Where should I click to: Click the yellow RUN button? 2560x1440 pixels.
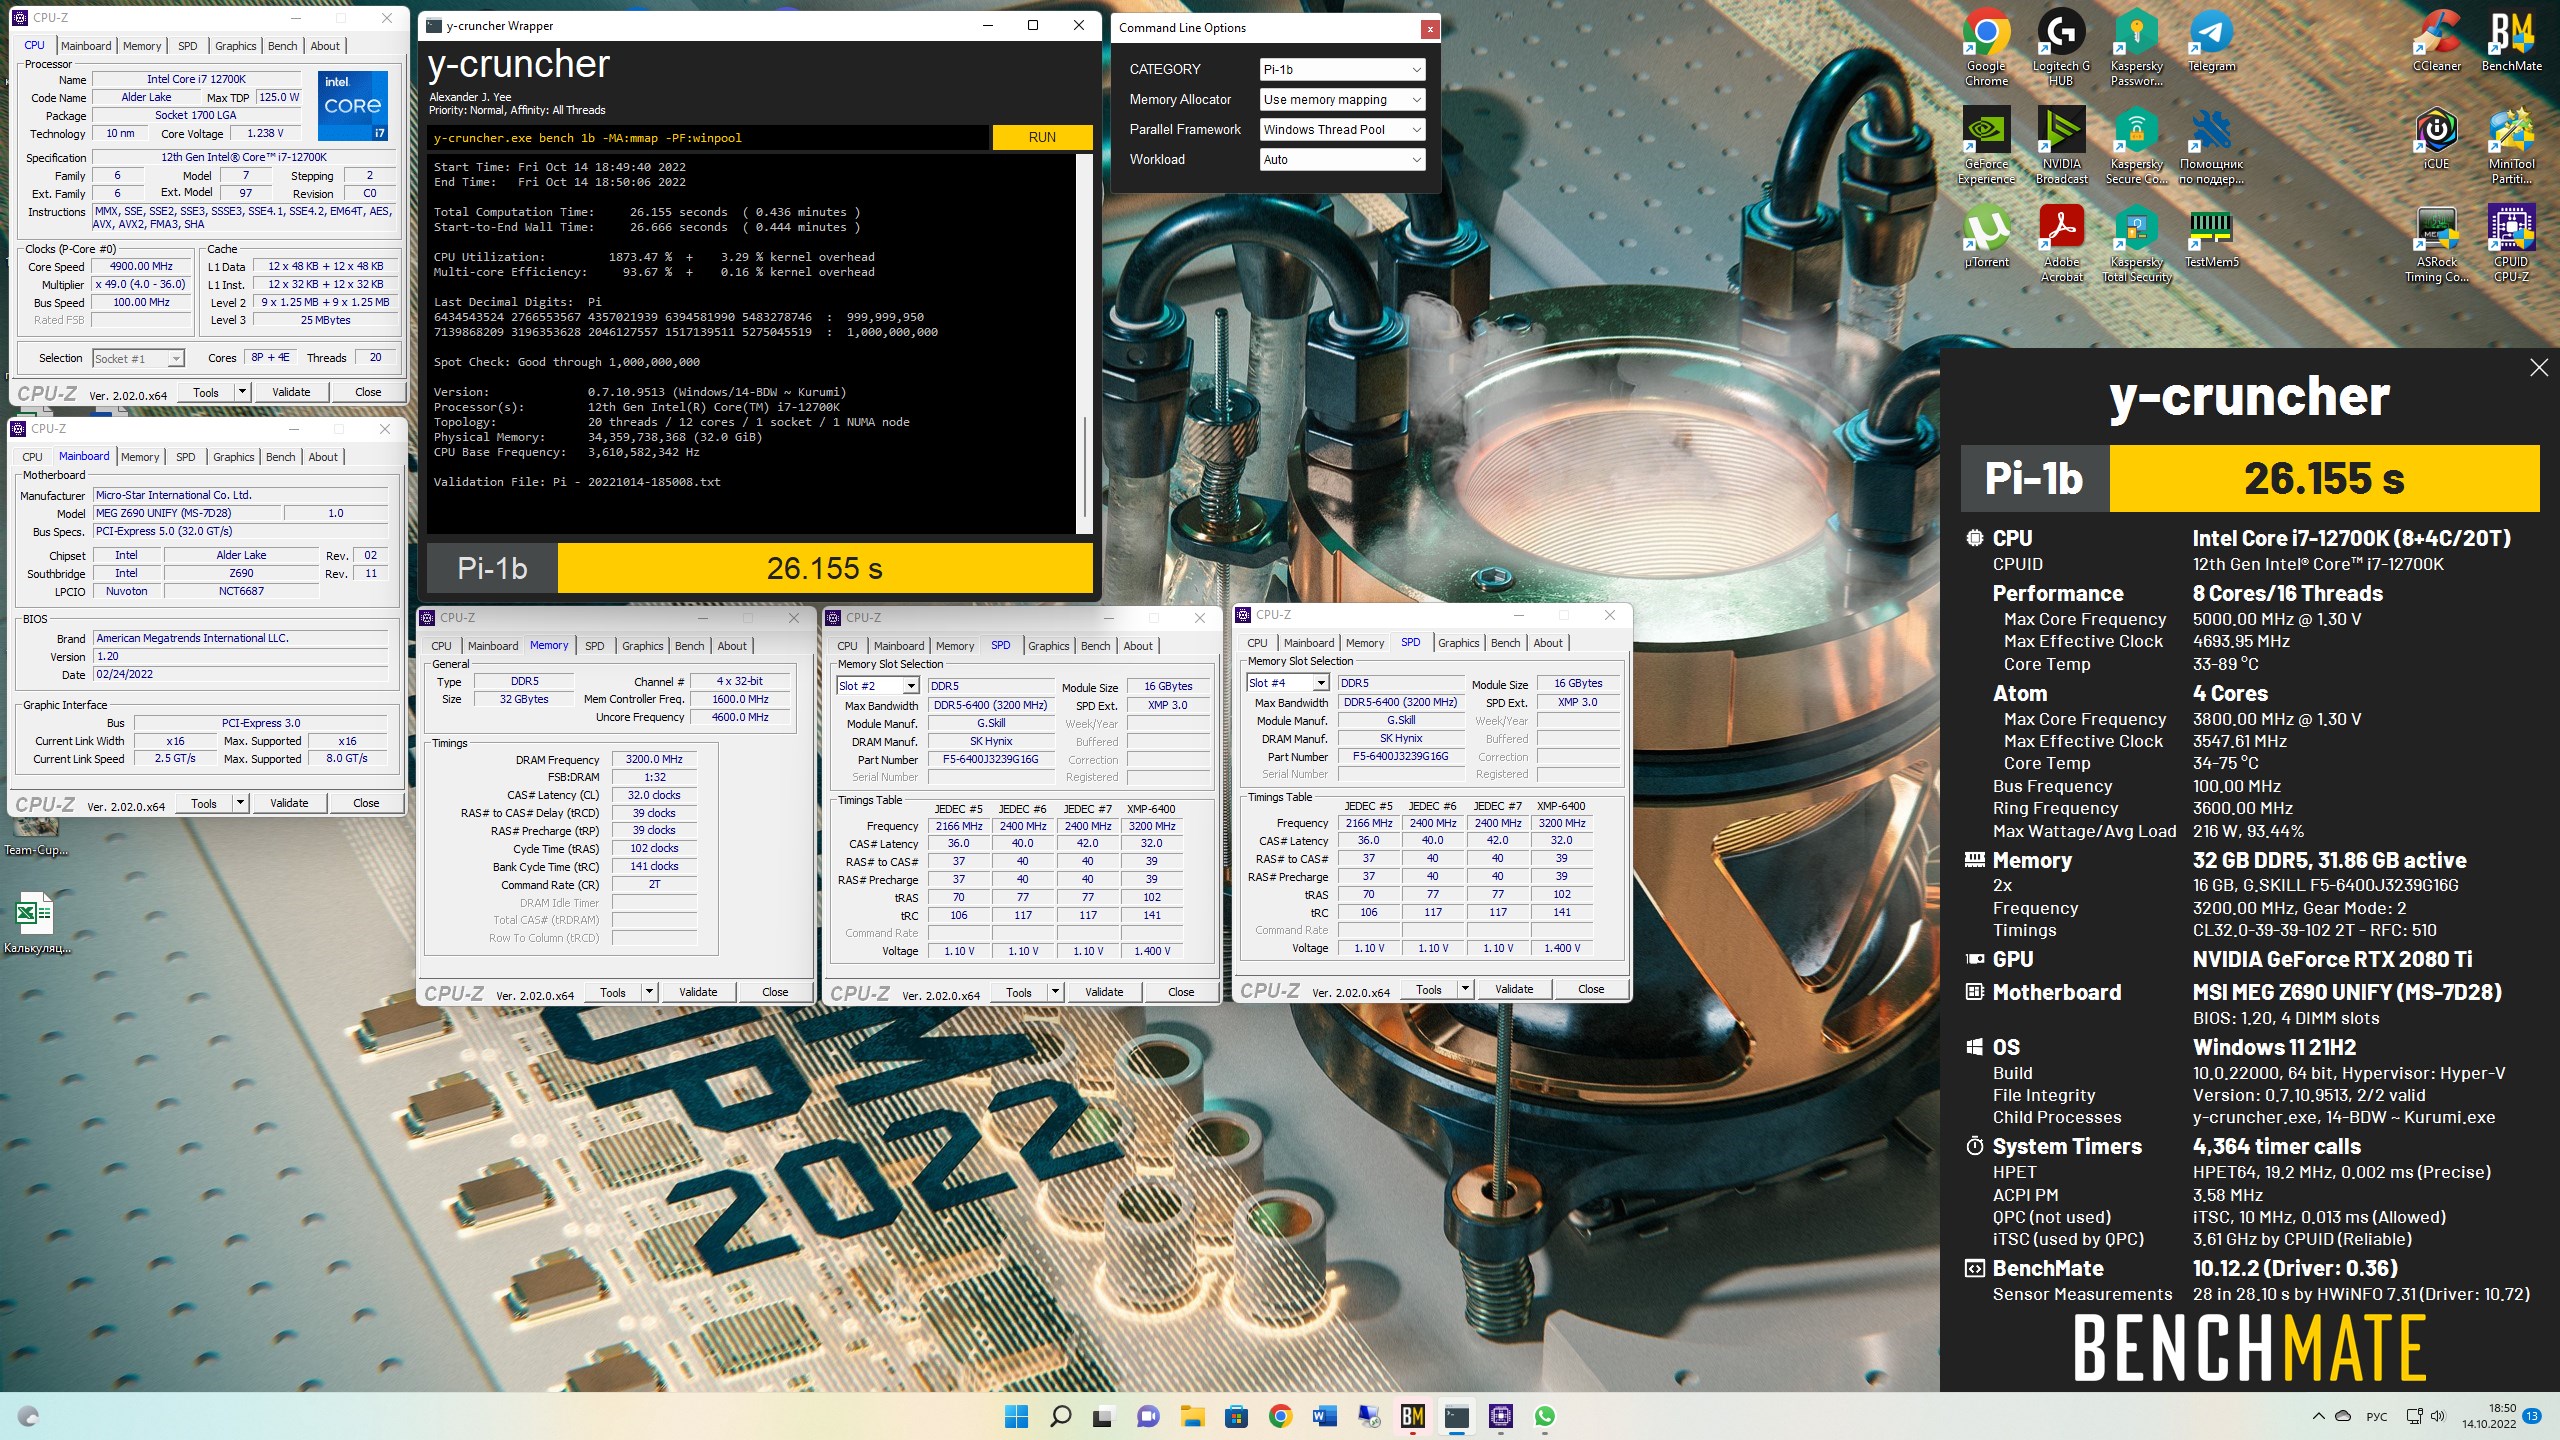pyautogui.click(x=1042, y=137)
